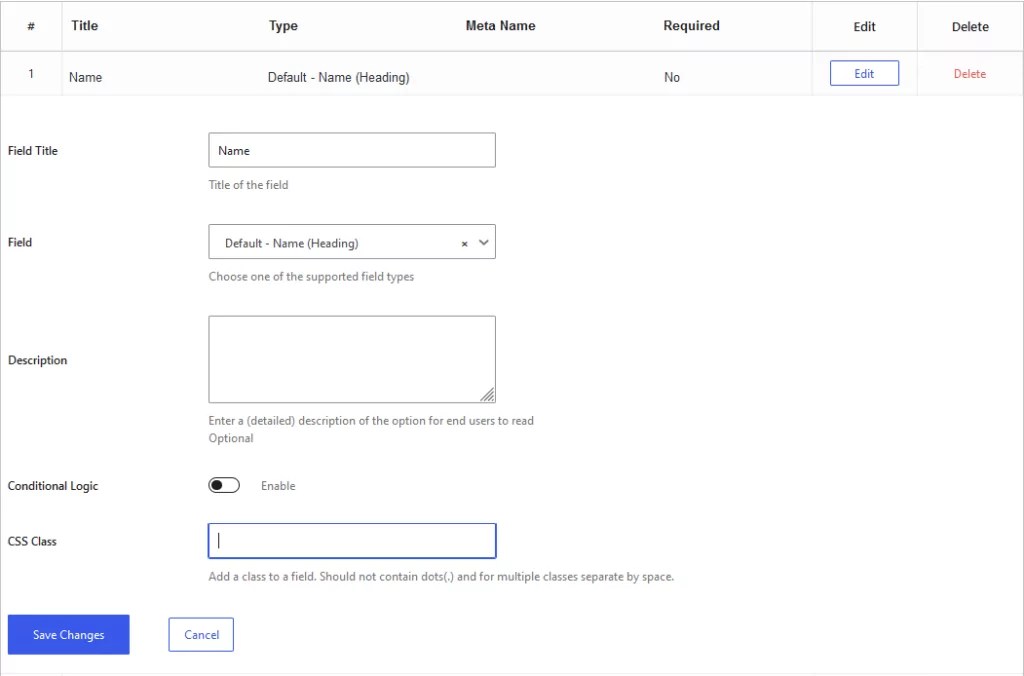Click the Save Changes button
This screenshot has width=1024, height=676.
pos(68,634)
